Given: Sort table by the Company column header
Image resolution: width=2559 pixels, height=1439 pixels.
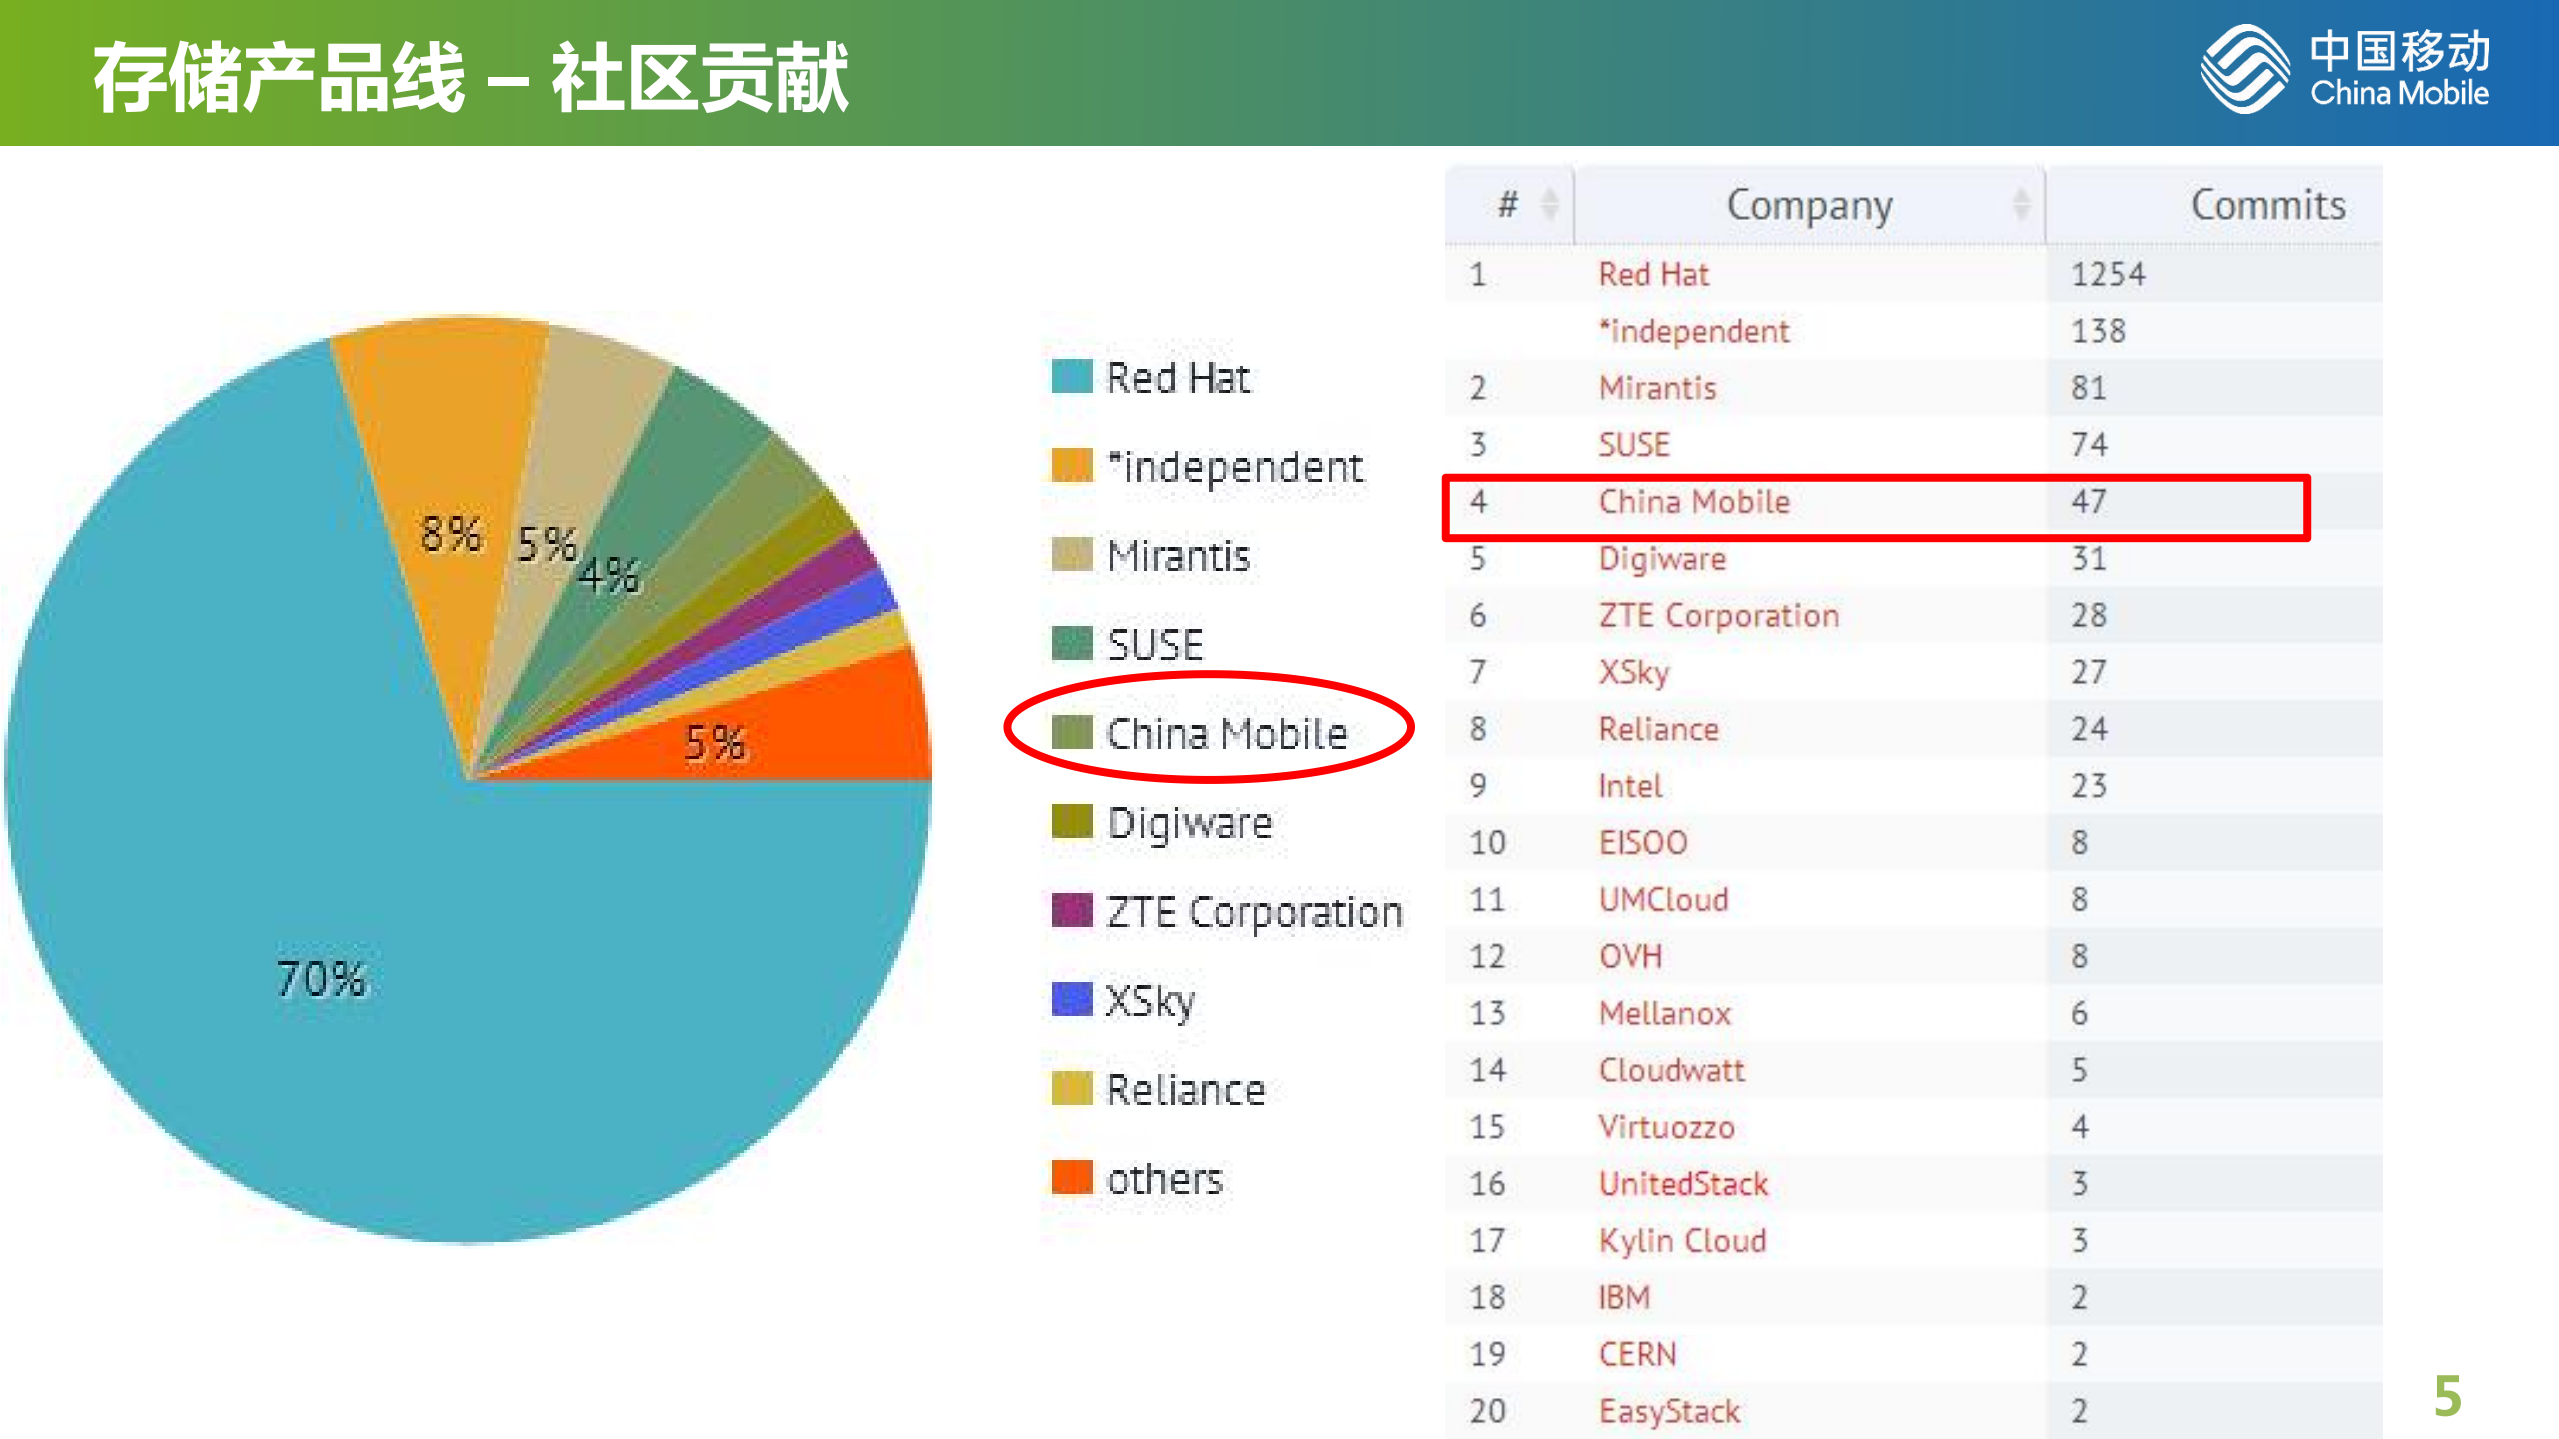Looking at the screenshot, I should [1808, 205].
